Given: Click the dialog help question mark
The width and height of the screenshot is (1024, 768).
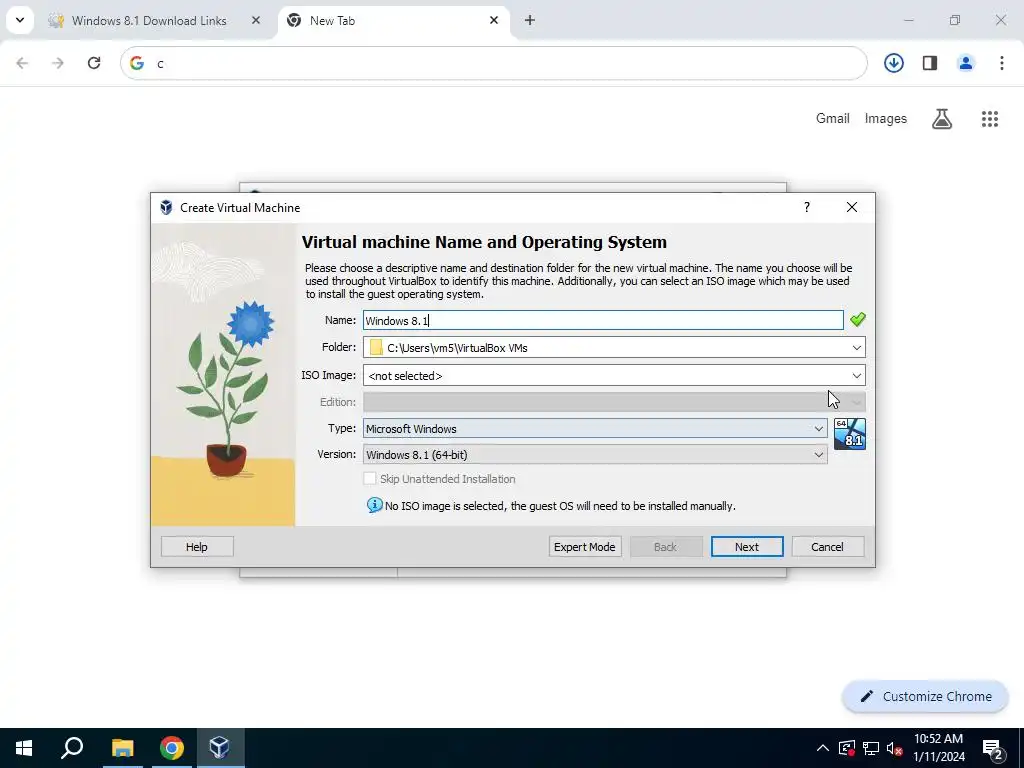Looking at the screenshot, I should [807, 207].
